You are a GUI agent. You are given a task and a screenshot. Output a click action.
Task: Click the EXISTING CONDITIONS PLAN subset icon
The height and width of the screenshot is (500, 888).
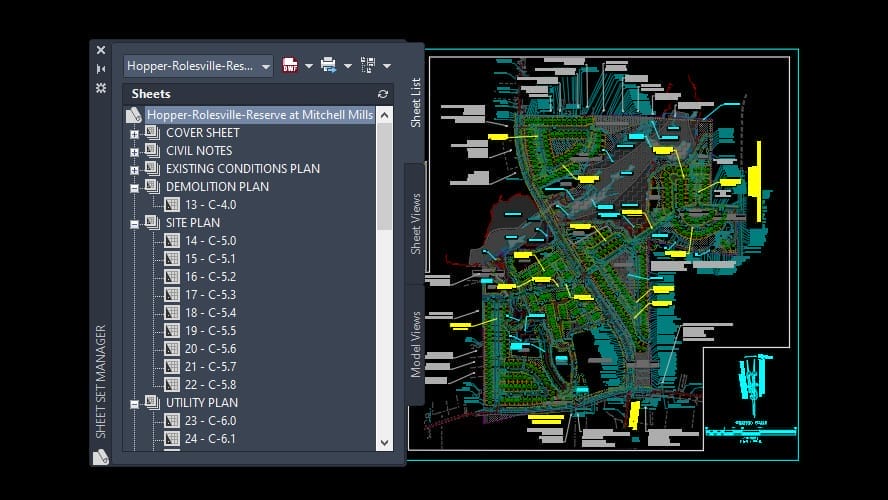152,168
